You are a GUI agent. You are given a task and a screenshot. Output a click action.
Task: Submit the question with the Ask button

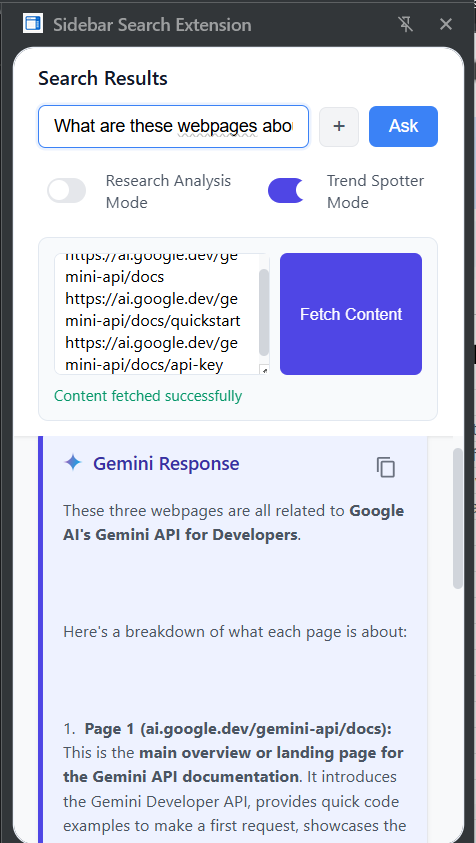pos(403,126)
